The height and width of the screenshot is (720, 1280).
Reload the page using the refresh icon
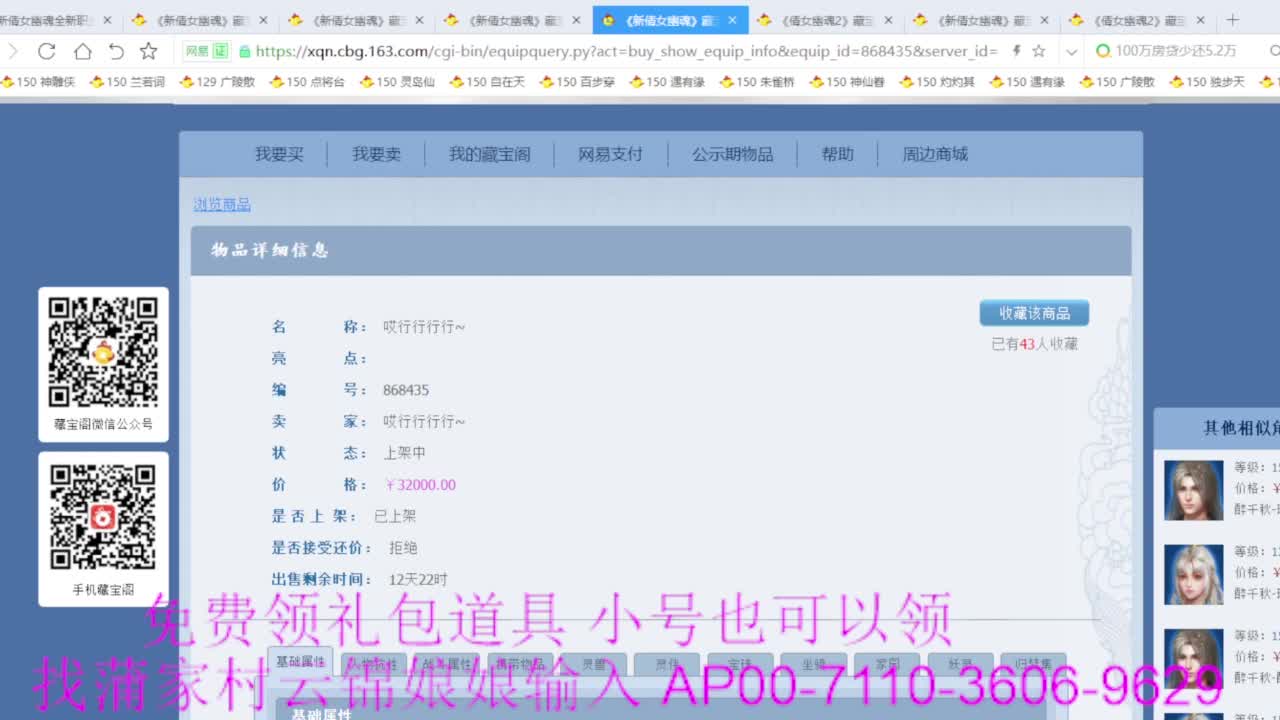(x=48, y=51)
